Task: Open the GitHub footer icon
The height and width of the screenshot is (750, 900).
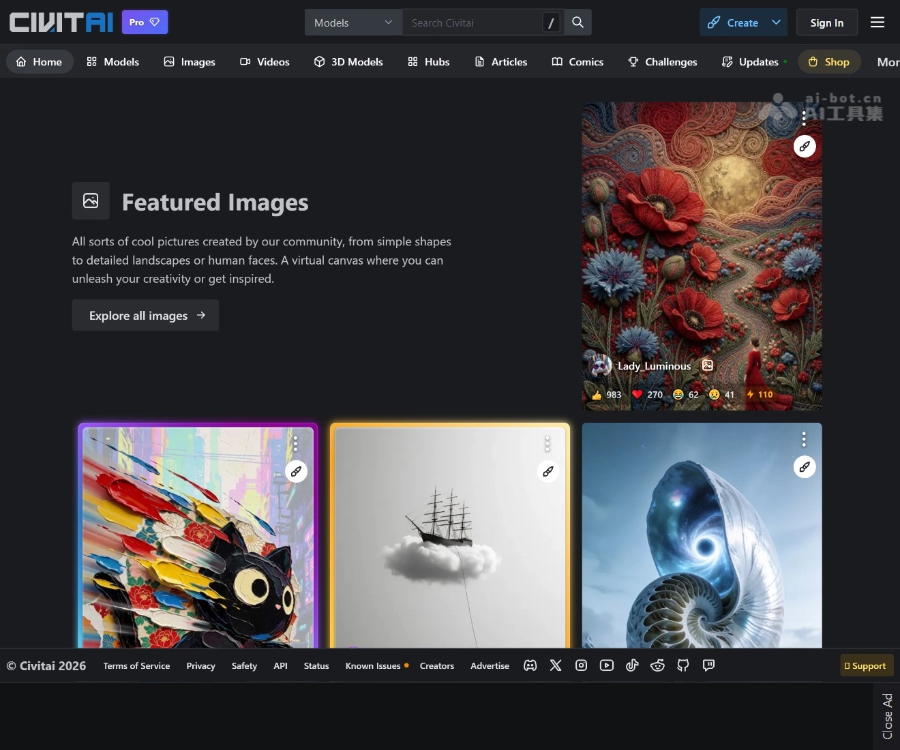Action: (x=682, y=665)
